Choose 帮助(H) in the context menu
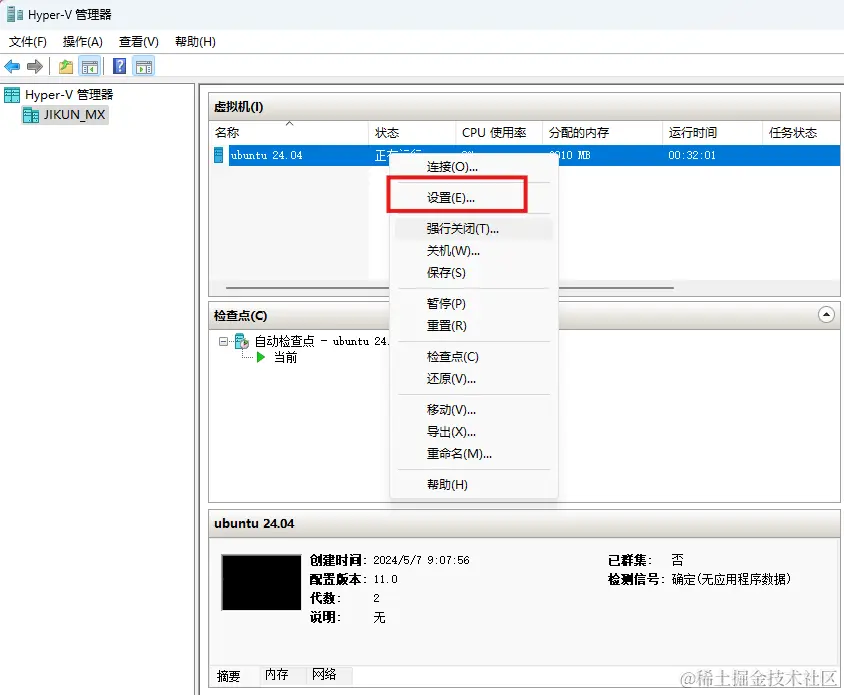The width and height of the screenshot is (844, 695). [474, 485]
